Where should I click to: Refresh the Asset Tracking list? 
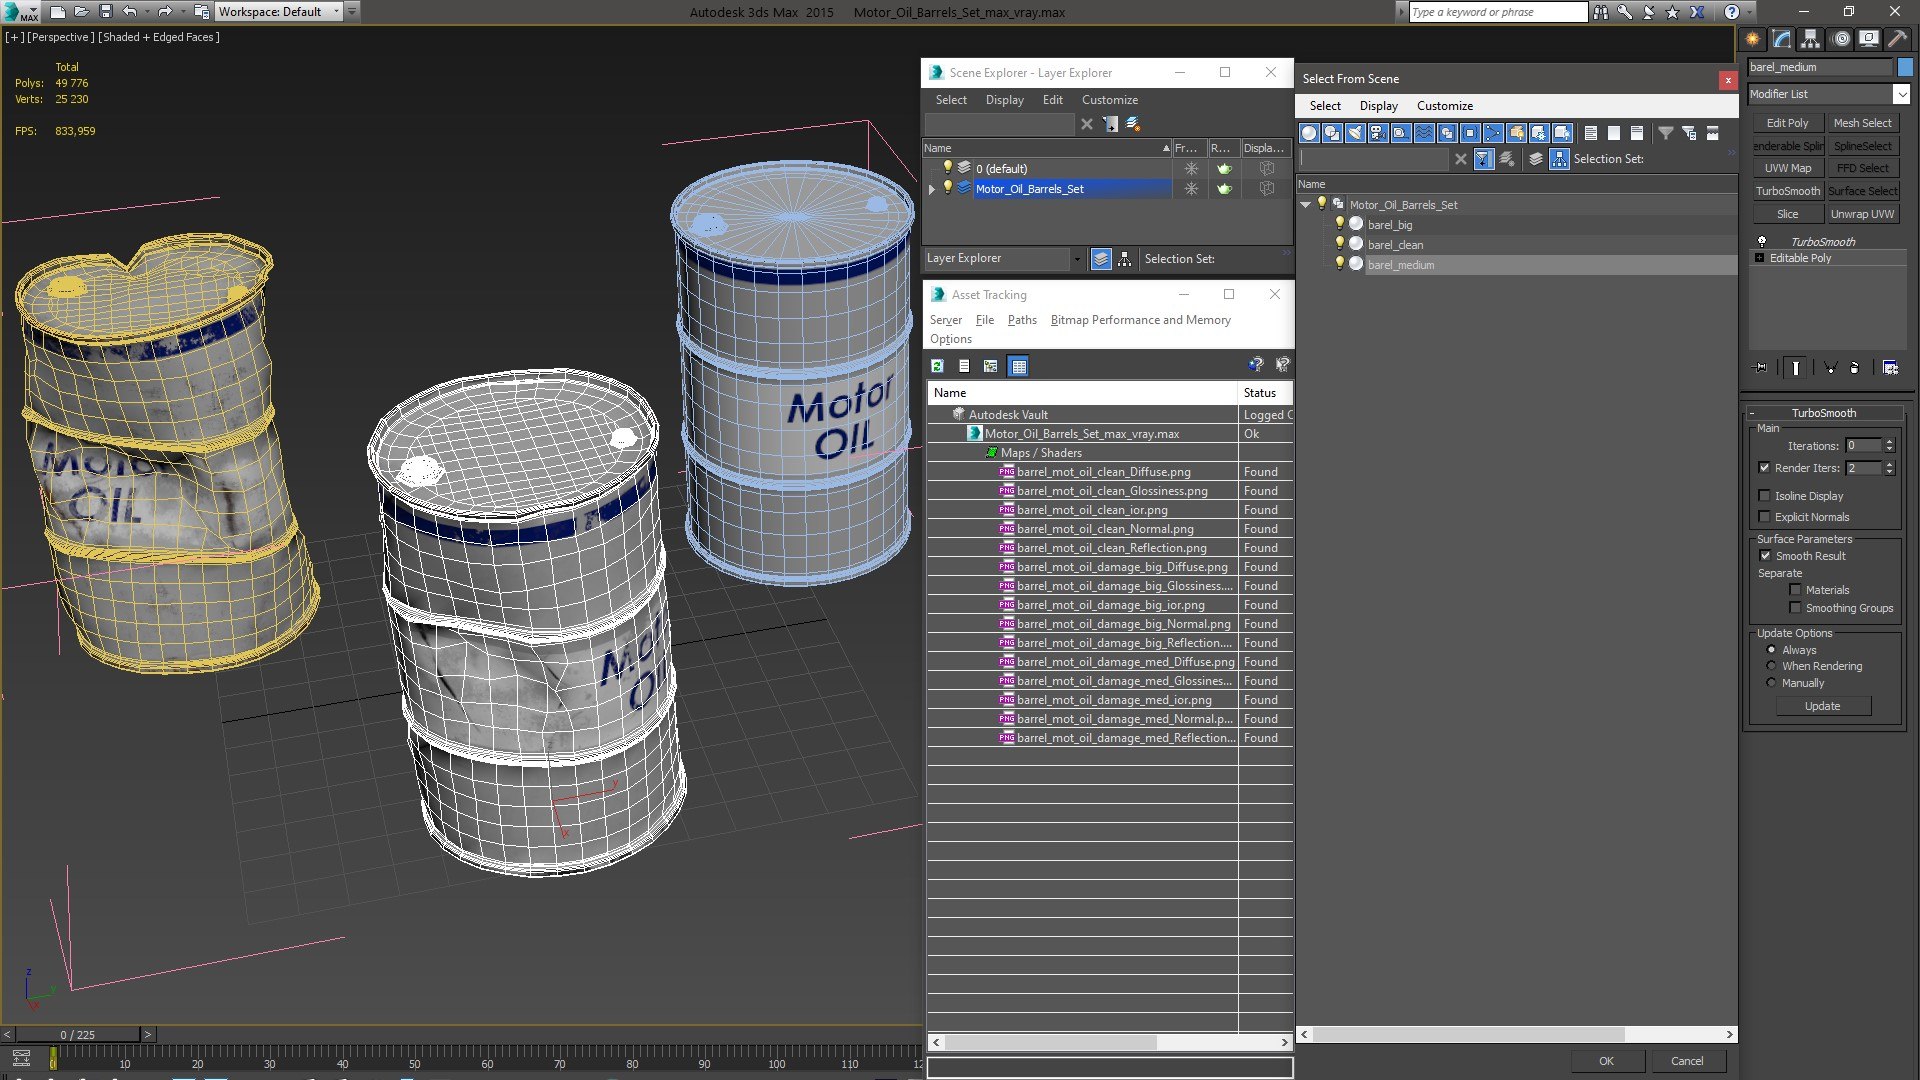pos(938,366)
